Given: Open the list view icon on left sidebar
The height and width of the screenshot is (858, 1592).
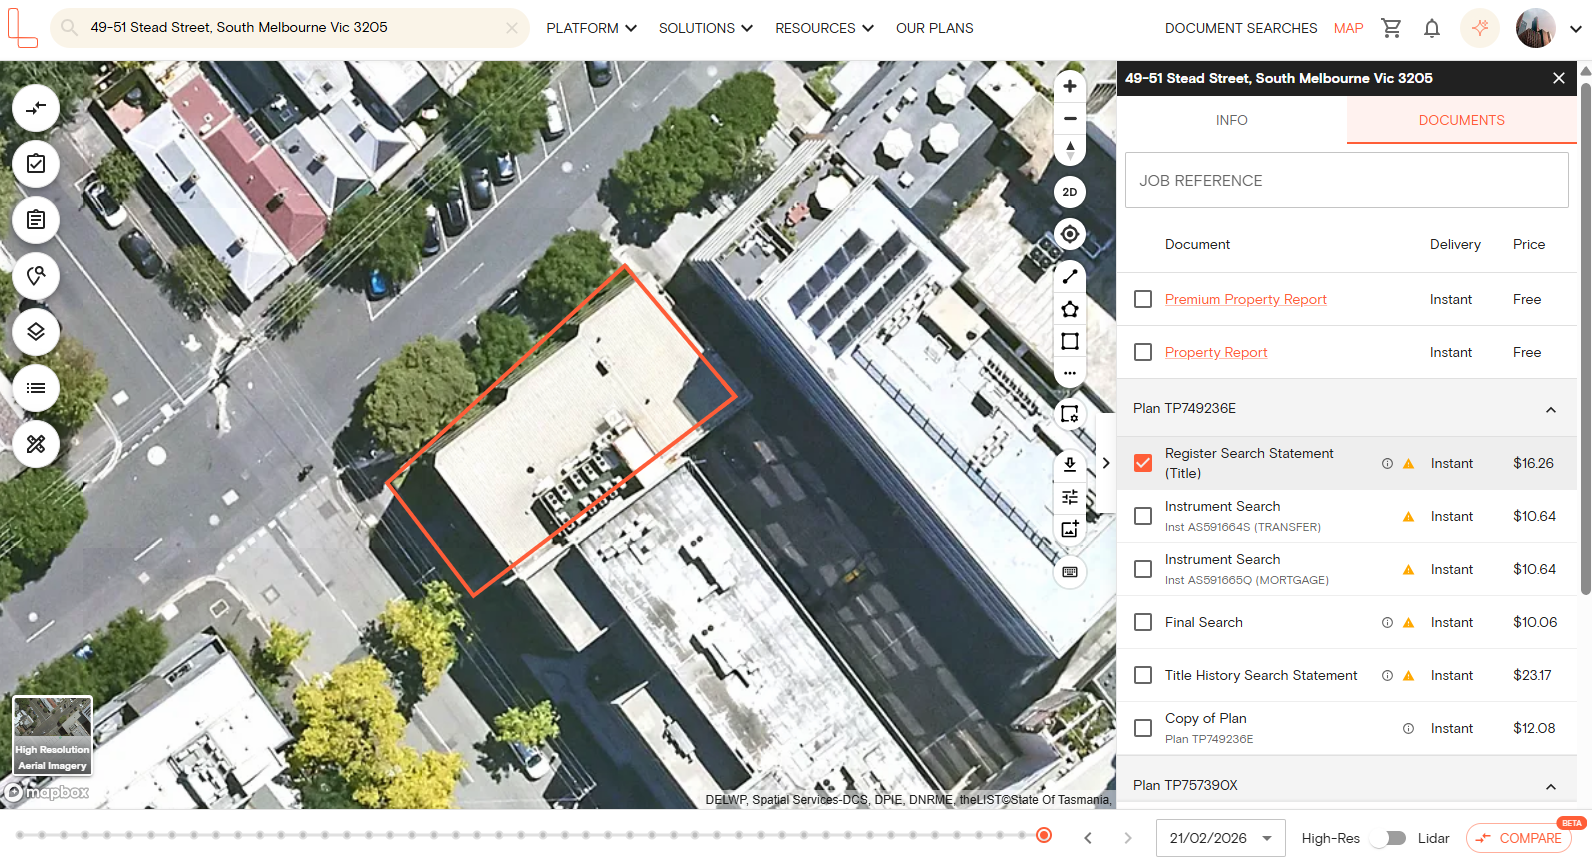Looking at the screenshot, I should click(36, 388).
